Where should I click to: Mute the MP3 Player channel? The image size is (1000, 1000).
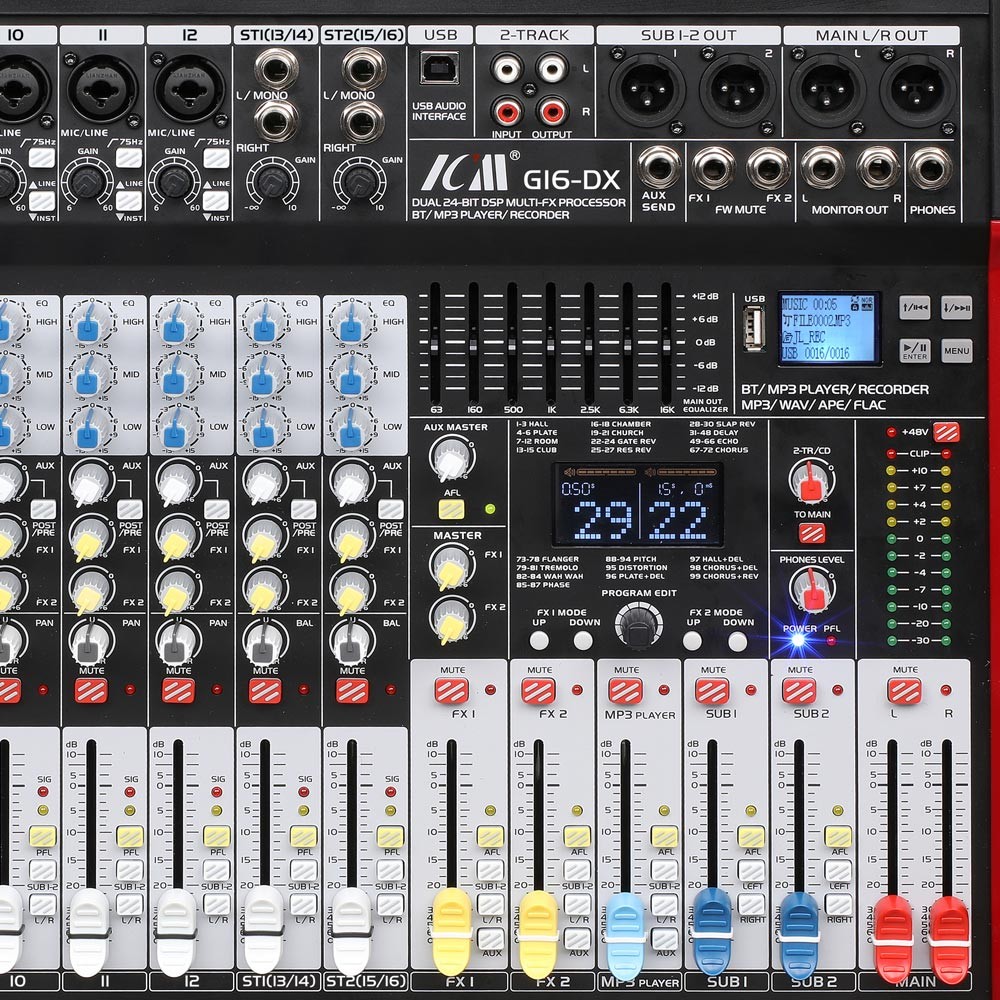(626, 691)
